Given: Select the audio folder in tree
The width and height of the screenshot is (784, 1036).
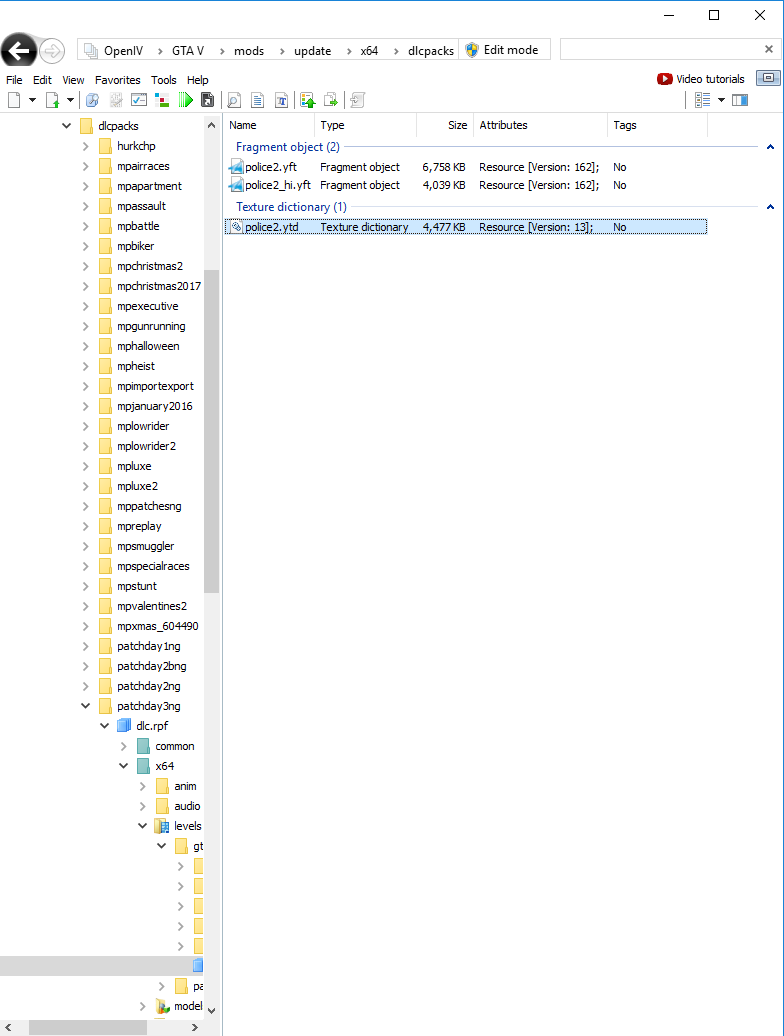Looking at the screenshot, I should coord(187,806).
